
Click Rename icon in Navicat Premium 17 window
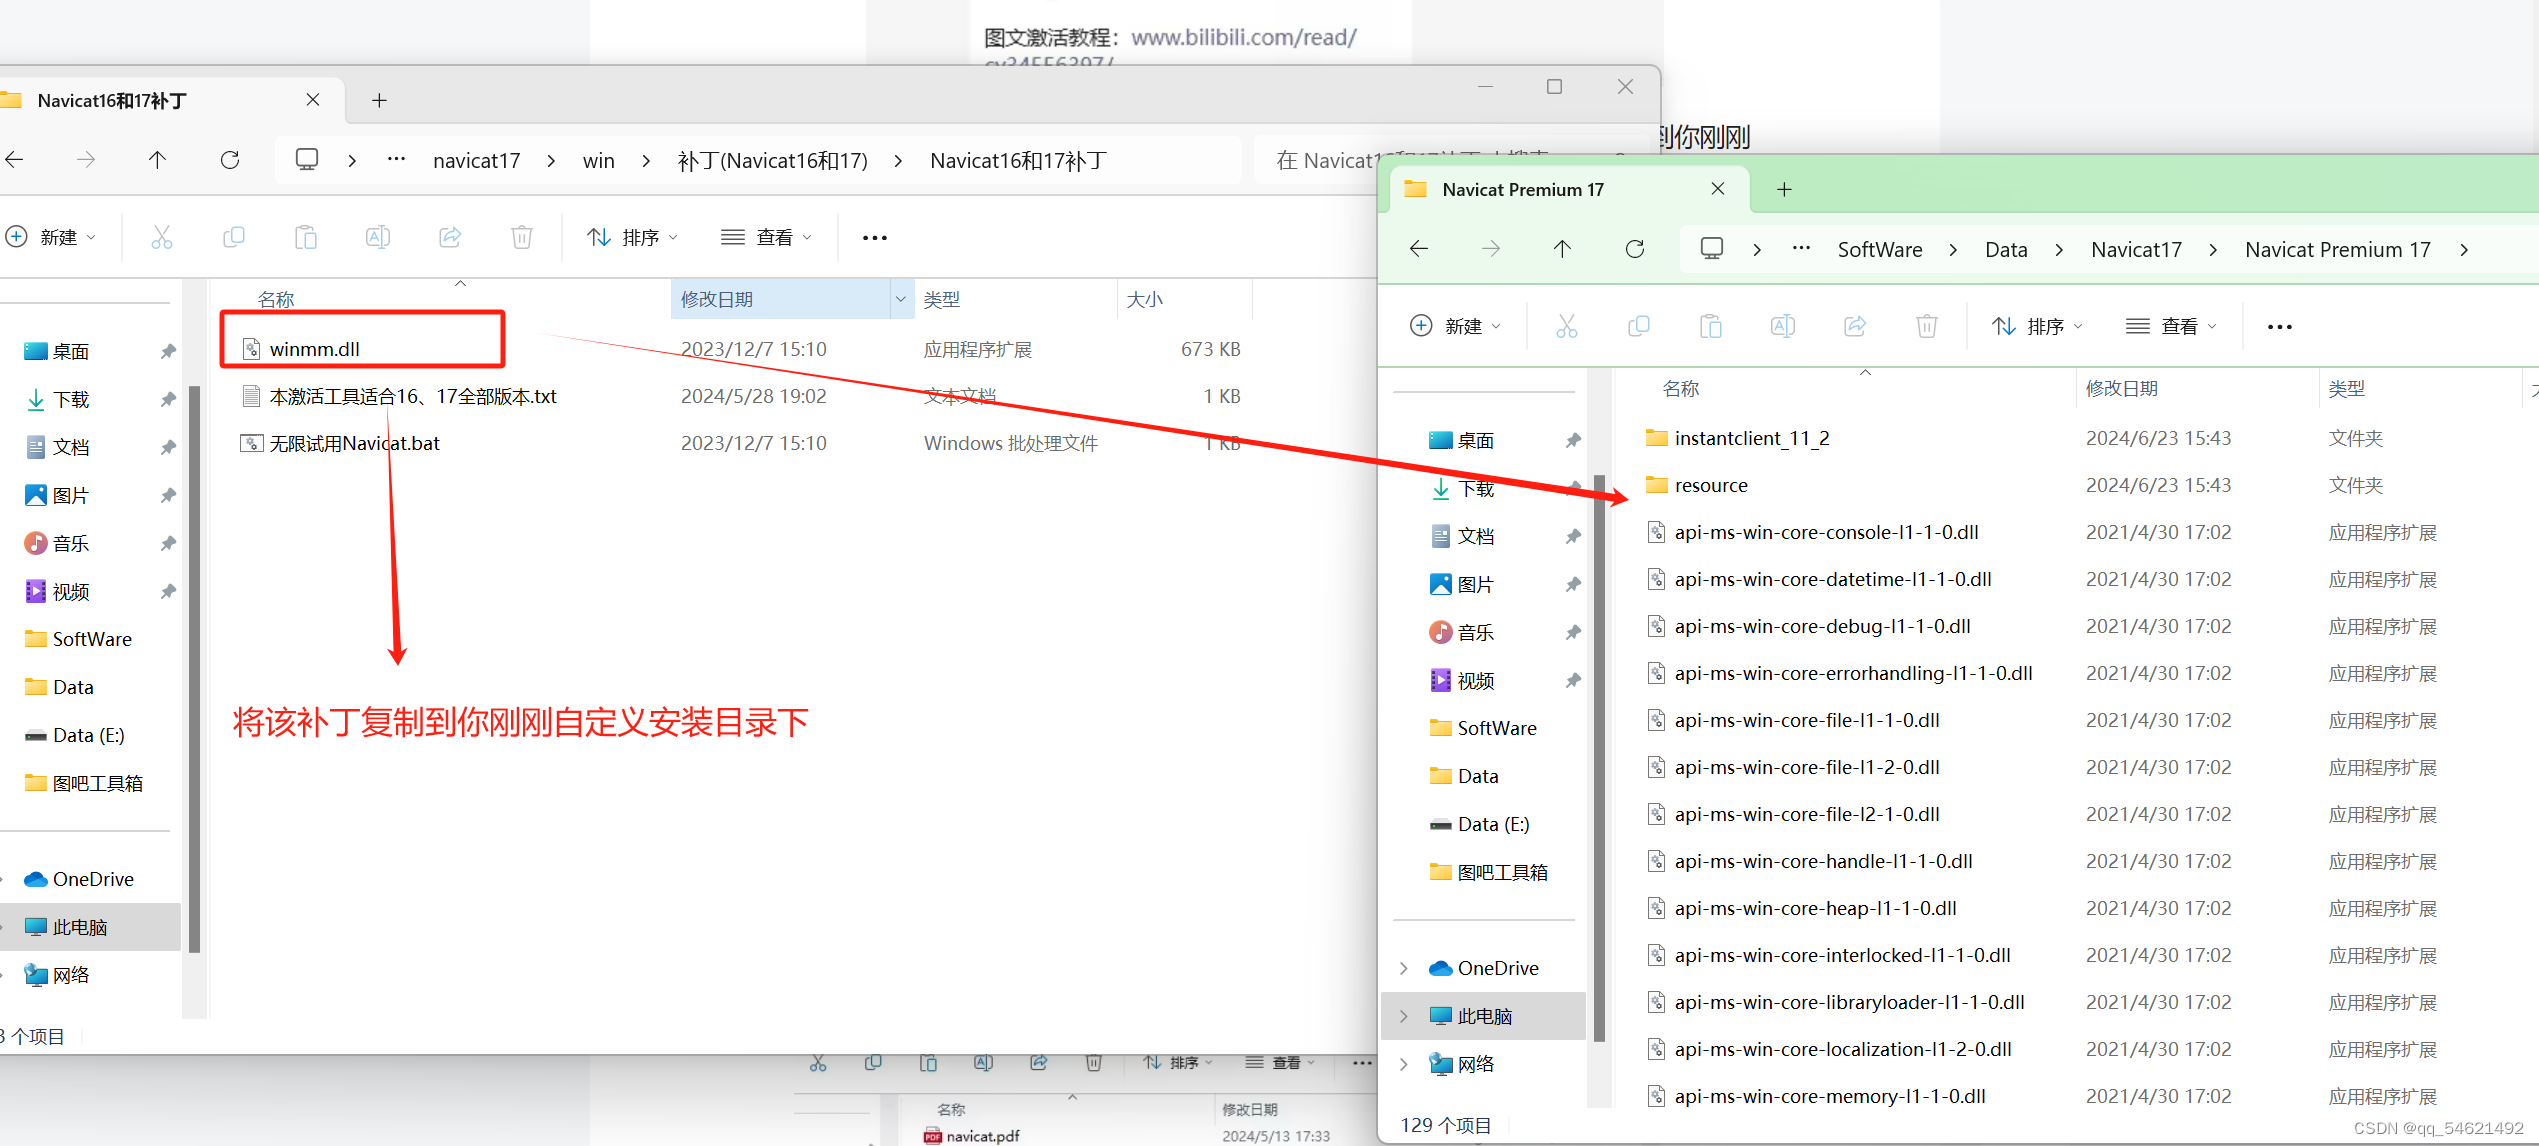point(1783,326)
